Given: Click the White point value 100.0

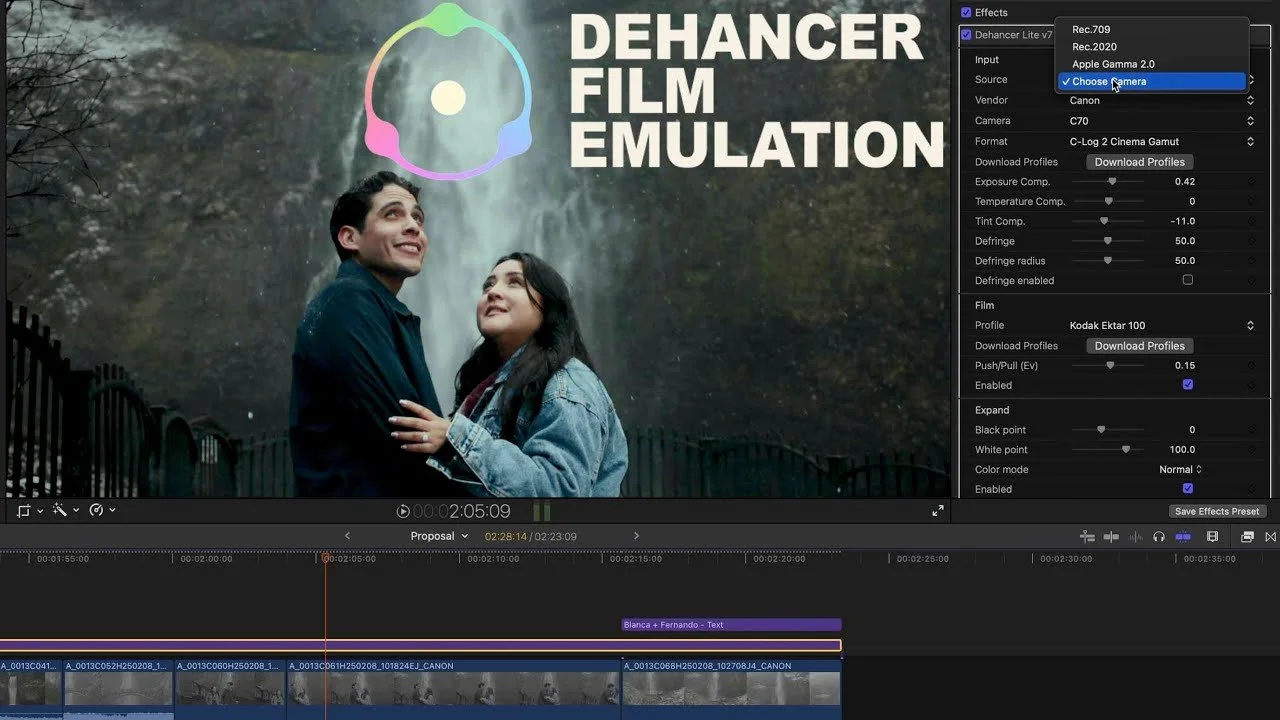Looking at the screenshot, I should pyautogui.click(x=1182, y=450).
